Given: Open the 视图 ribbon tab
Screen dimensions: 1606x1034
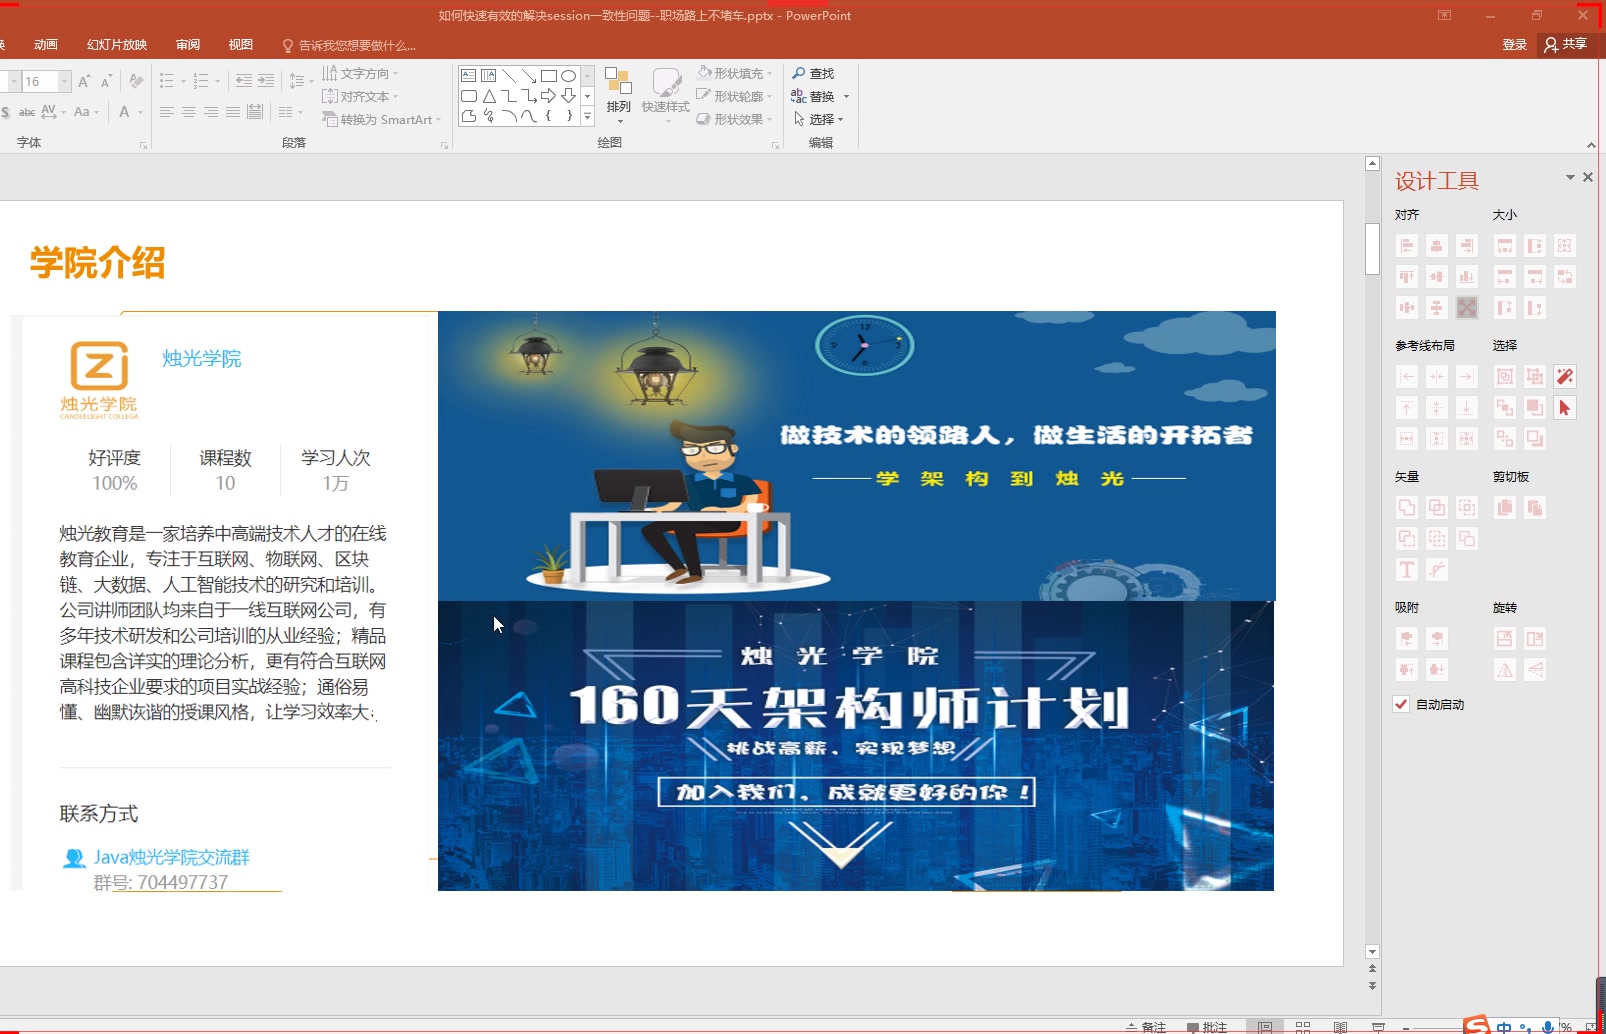Looking at the screenshot, I should [240, 45].
